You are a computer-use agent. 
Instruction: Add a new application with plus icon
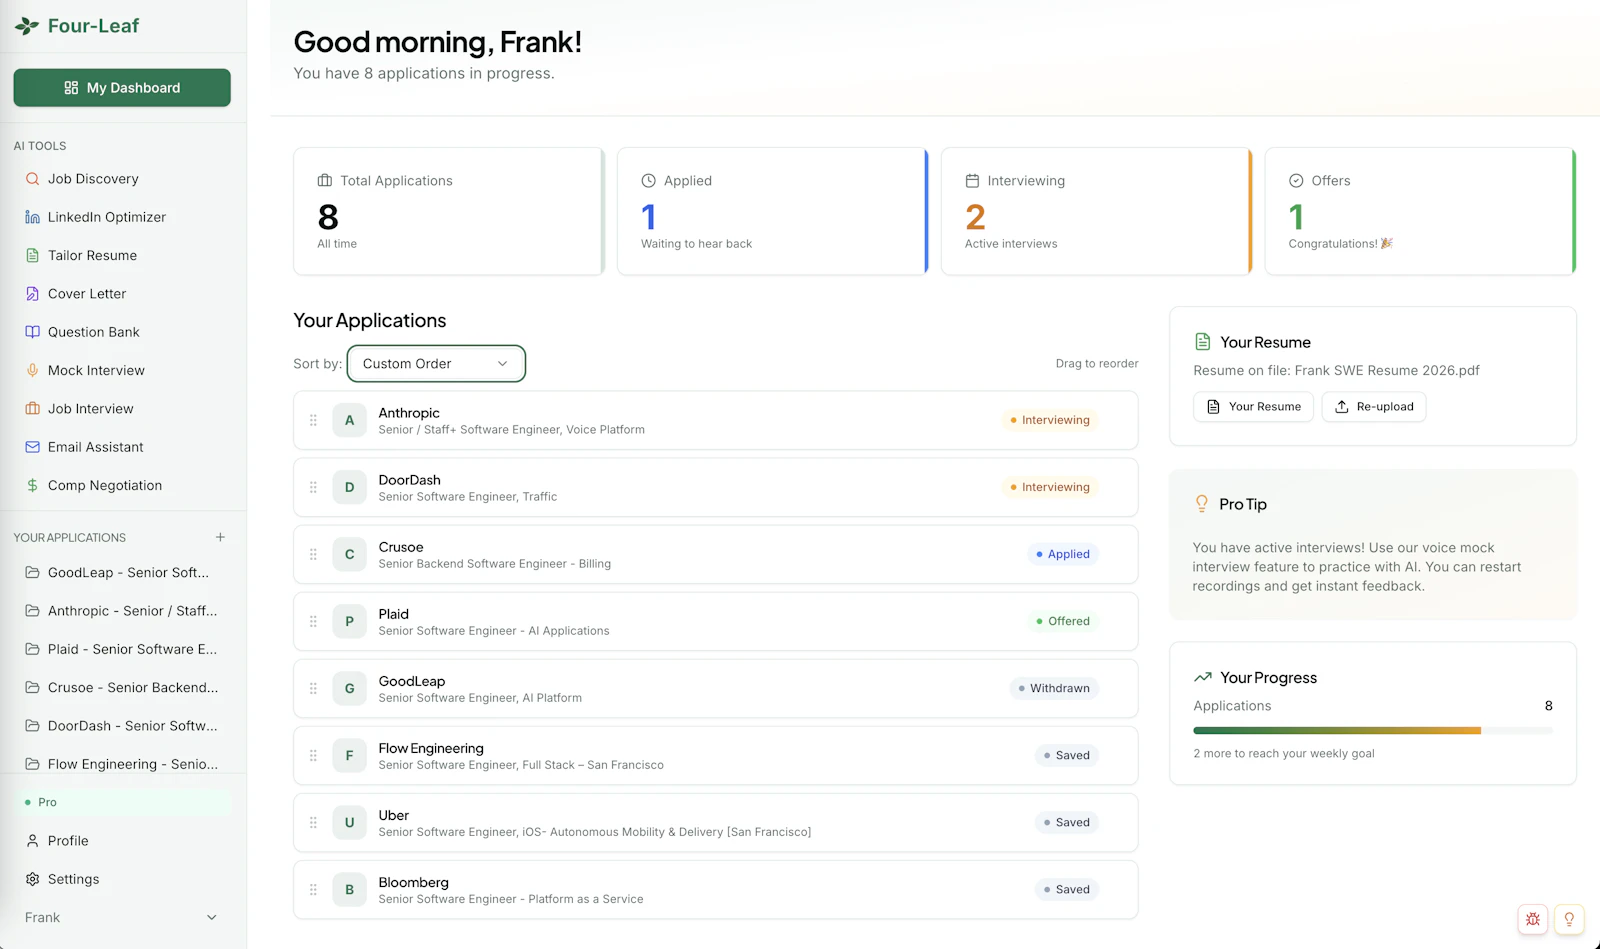point(220,537)
